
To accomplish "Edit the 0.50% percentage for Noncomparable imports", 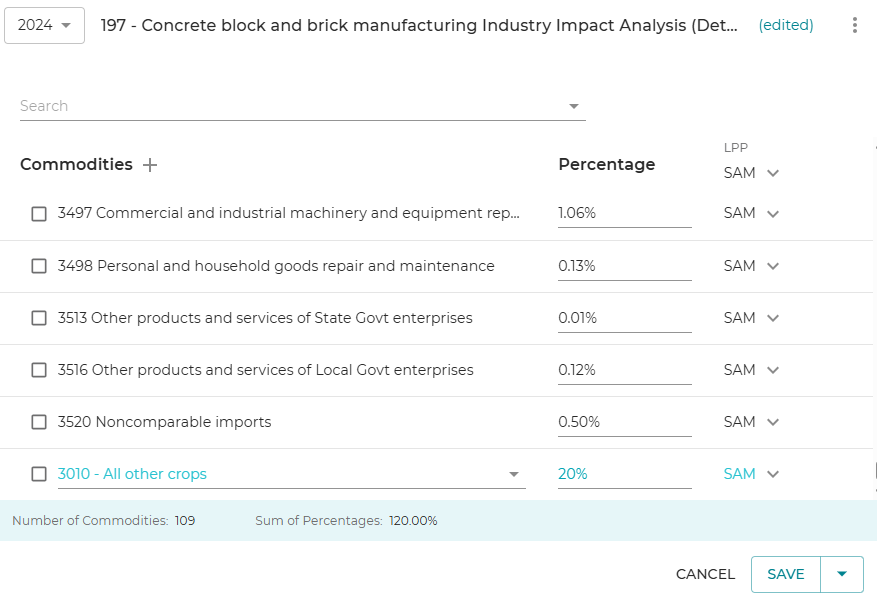I will pos(624,422).
